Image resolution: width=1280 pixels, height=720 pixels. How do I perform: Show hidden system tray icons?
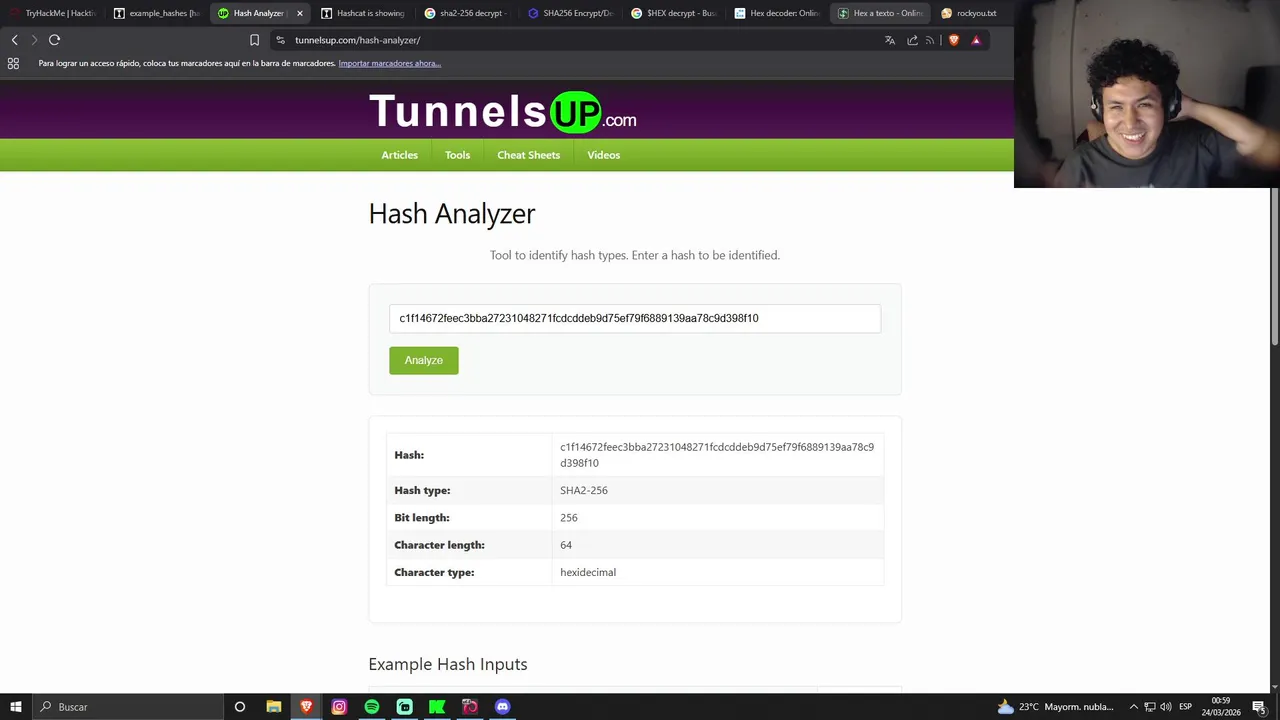[x=1133, y=707]
